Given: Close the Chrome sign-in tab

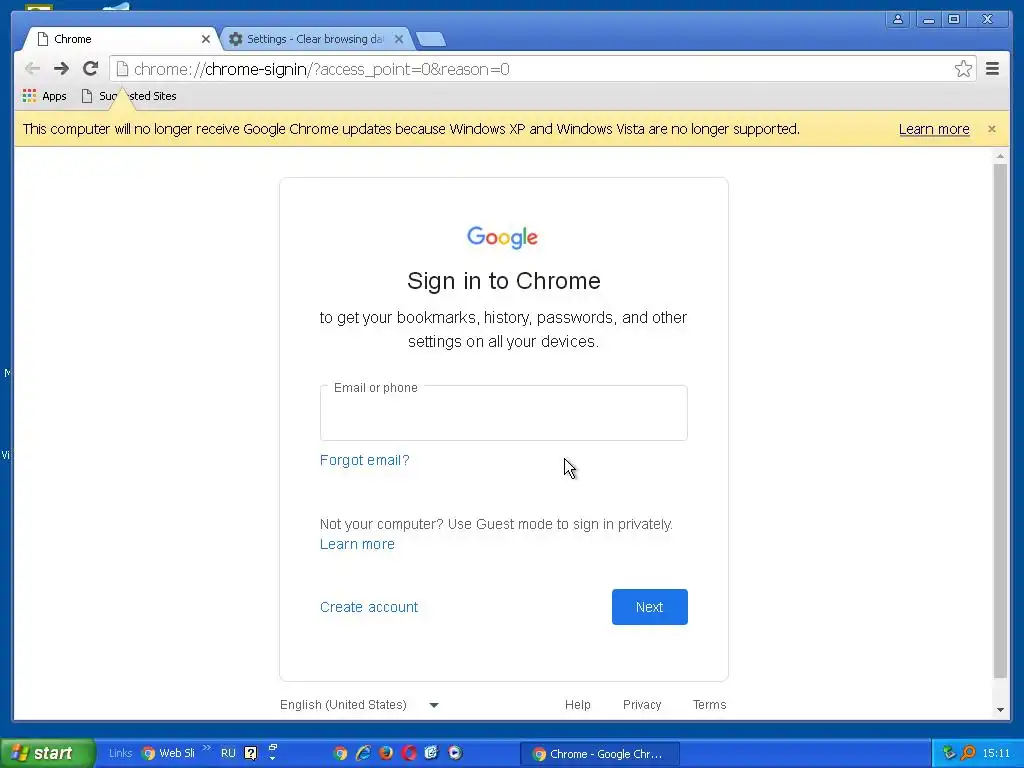Looking at the screenshot, I should (206, 39).
